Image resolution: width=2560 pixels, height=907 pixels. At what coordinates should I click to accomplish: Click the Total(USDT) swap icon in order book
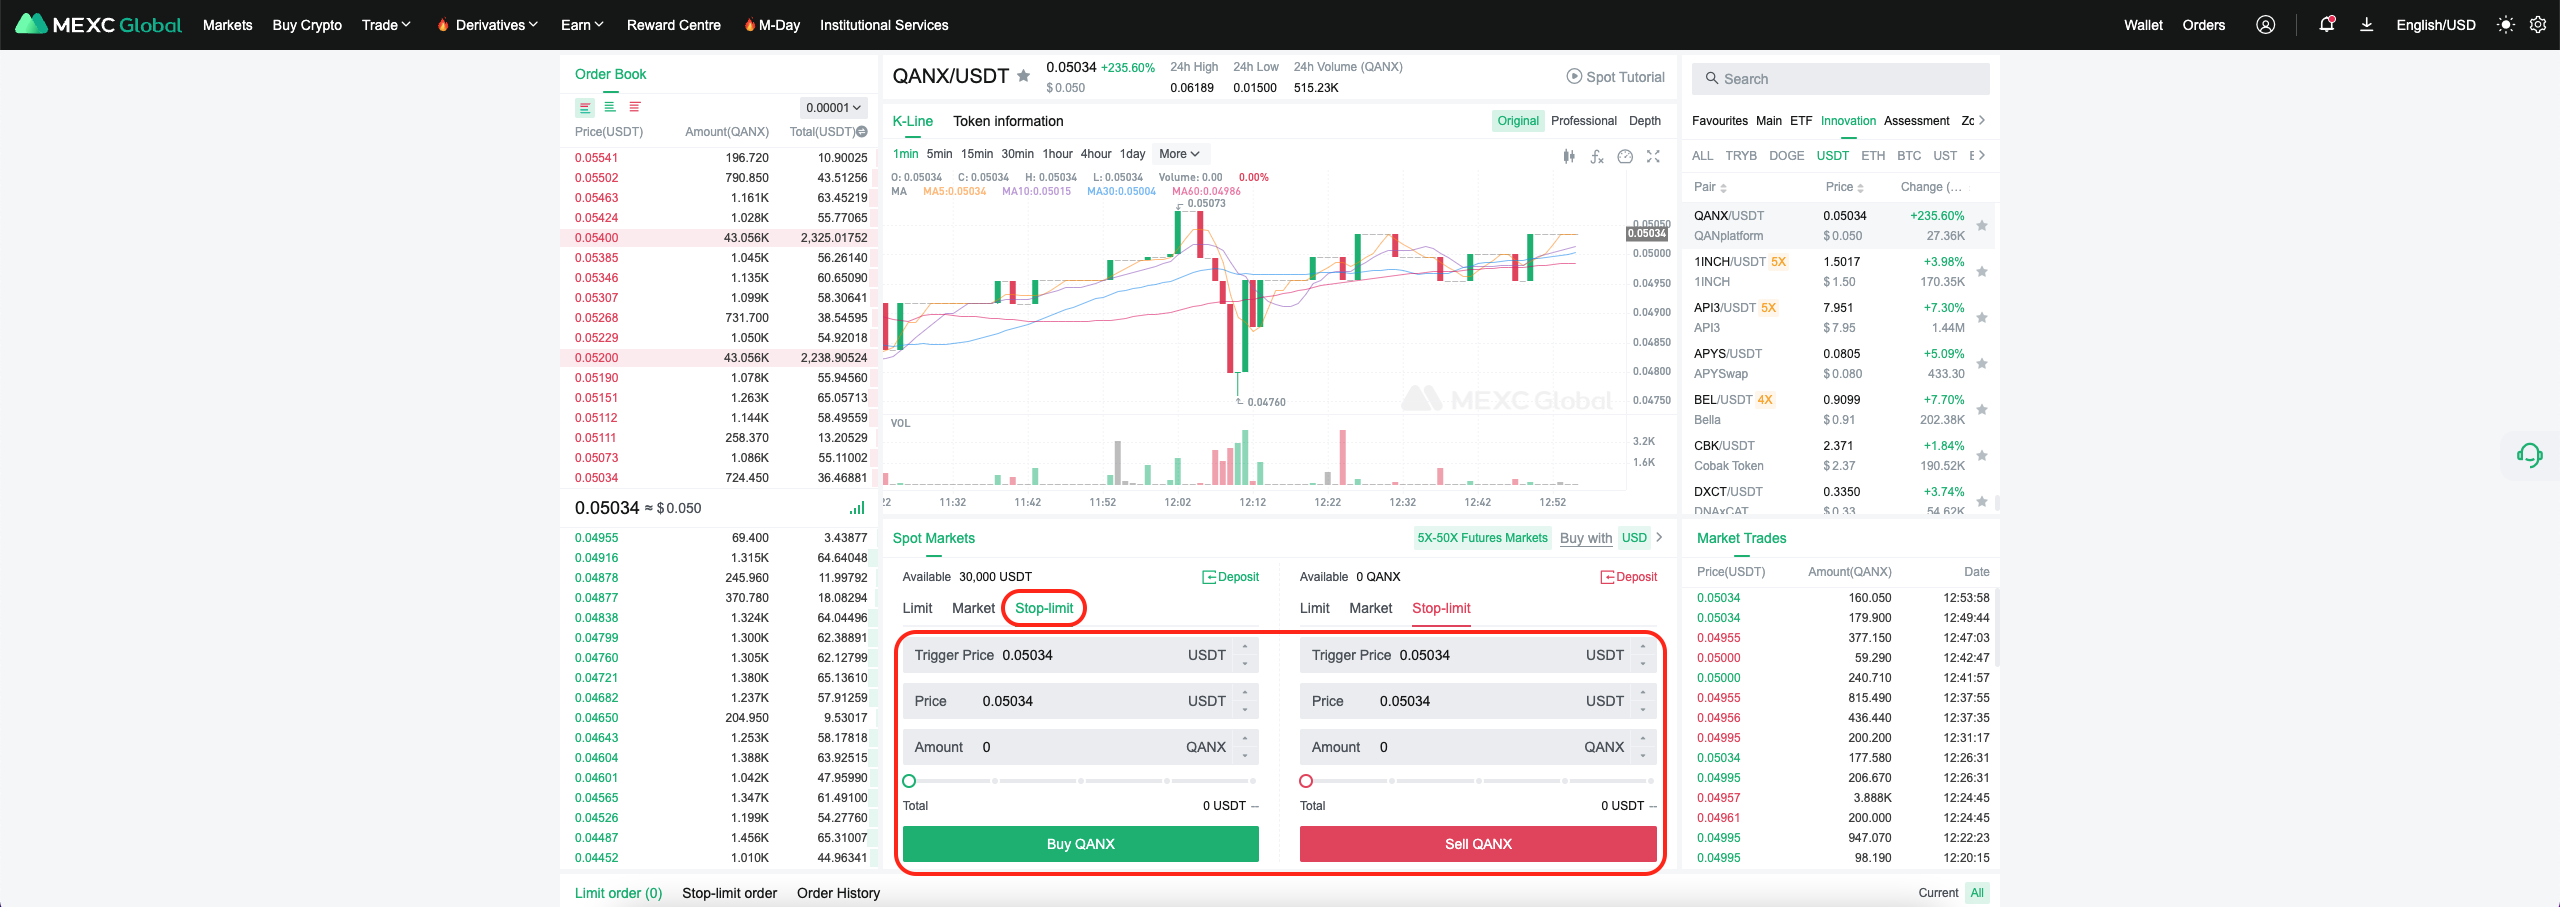(863, 132)
